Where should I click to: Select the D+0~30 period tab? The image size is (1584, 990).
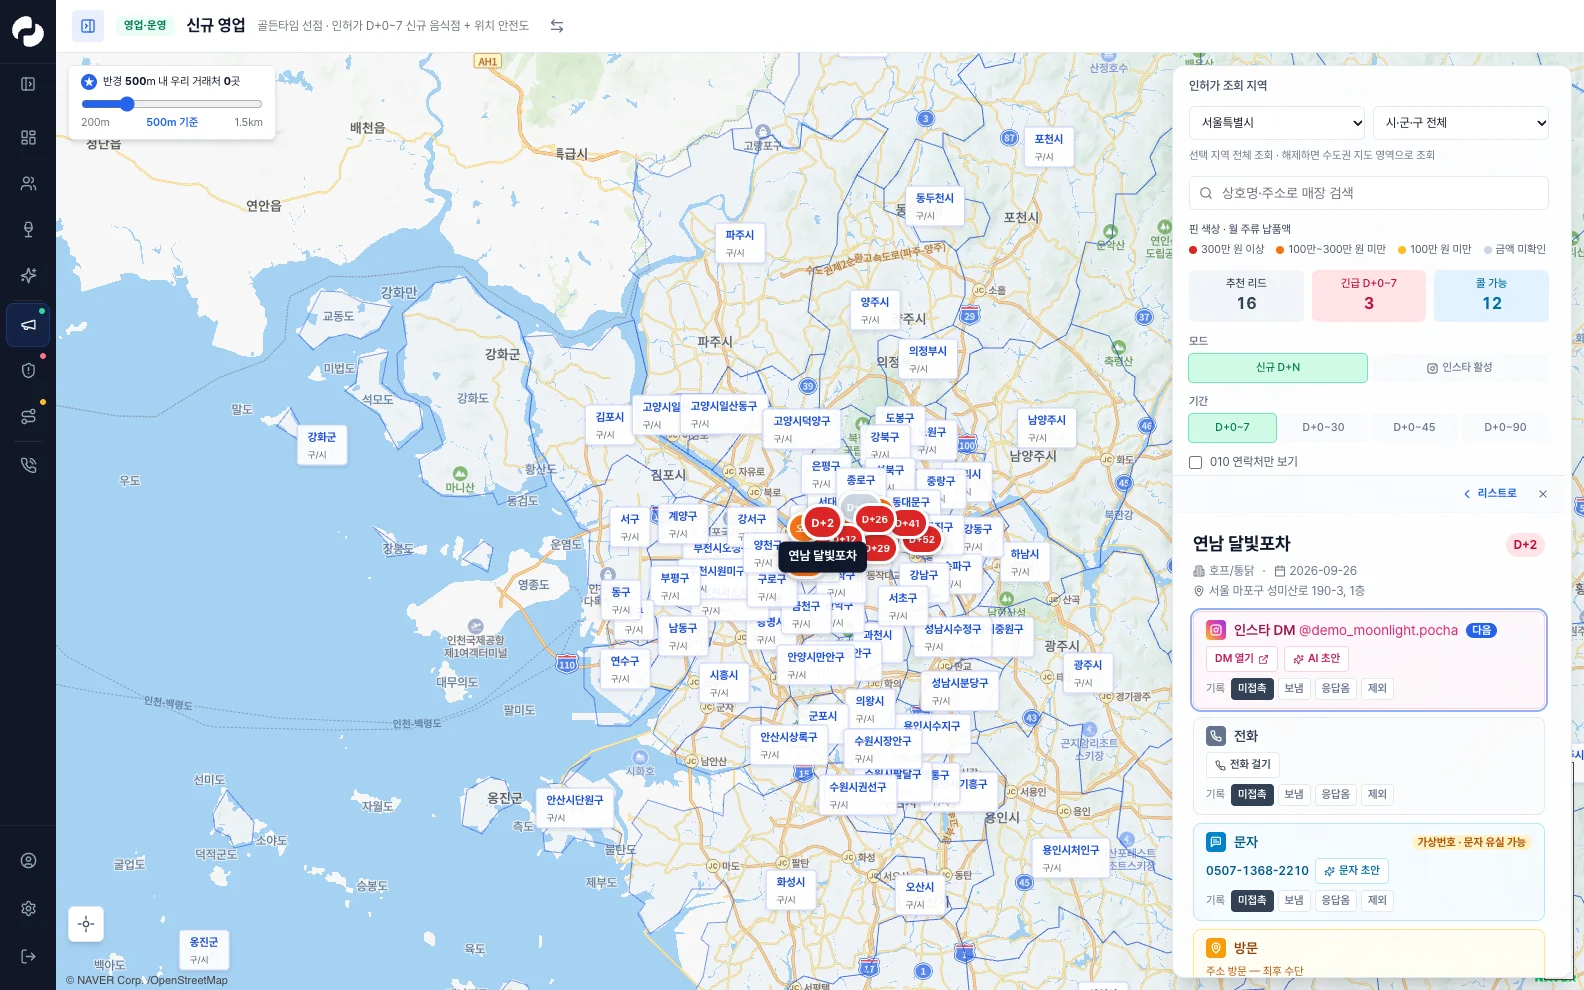pos(1323,428)
